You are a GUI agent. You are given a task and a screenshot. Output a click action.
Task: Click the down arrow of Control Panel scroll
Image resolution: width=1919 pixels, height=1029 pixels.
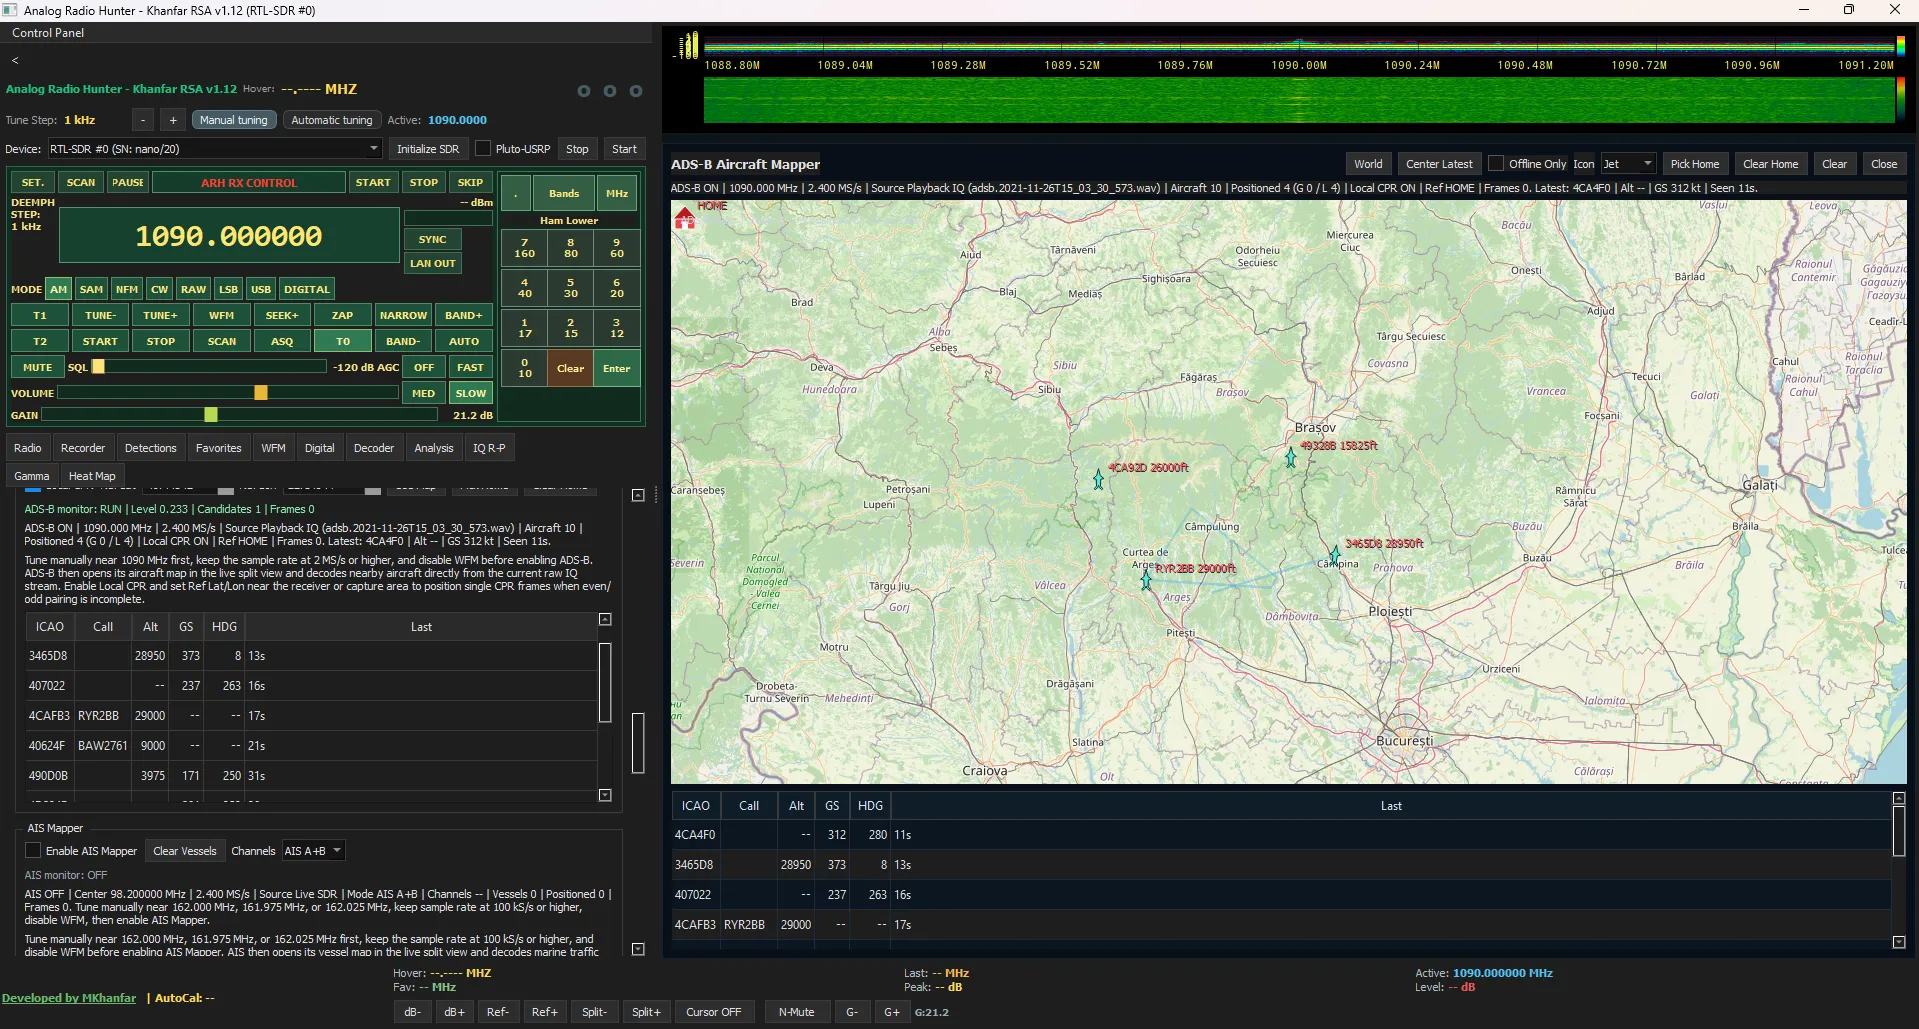pos(638,949)
